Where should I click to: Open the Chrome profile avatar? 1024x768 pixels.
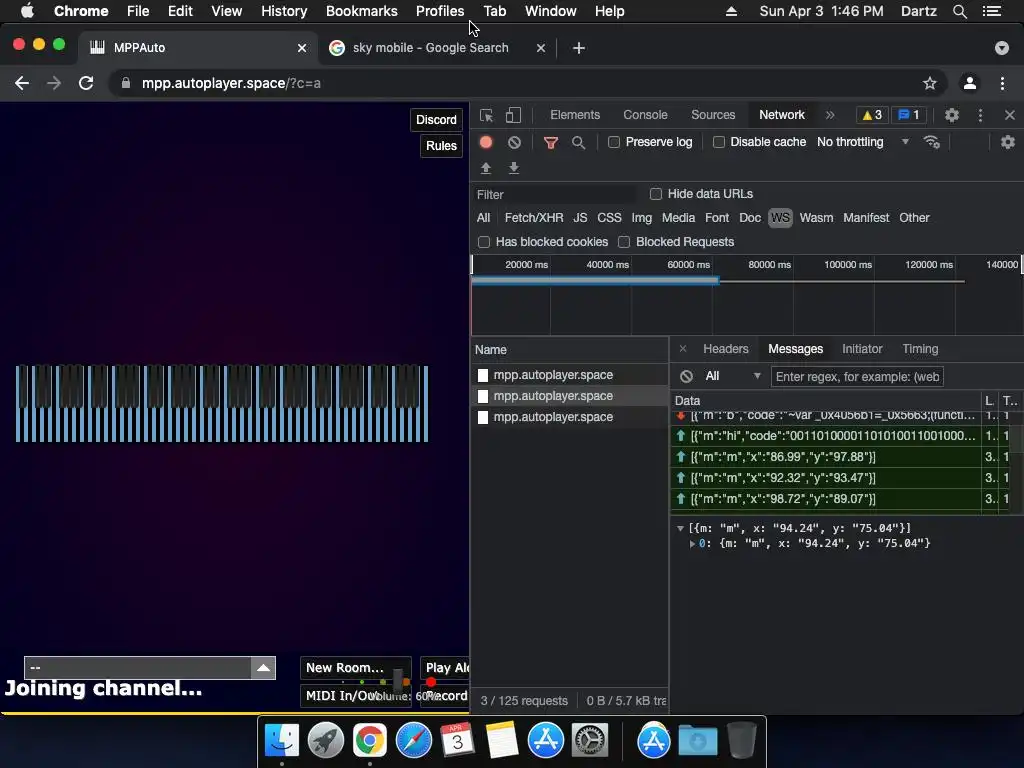pyautogui.click(x=970, y=83)
